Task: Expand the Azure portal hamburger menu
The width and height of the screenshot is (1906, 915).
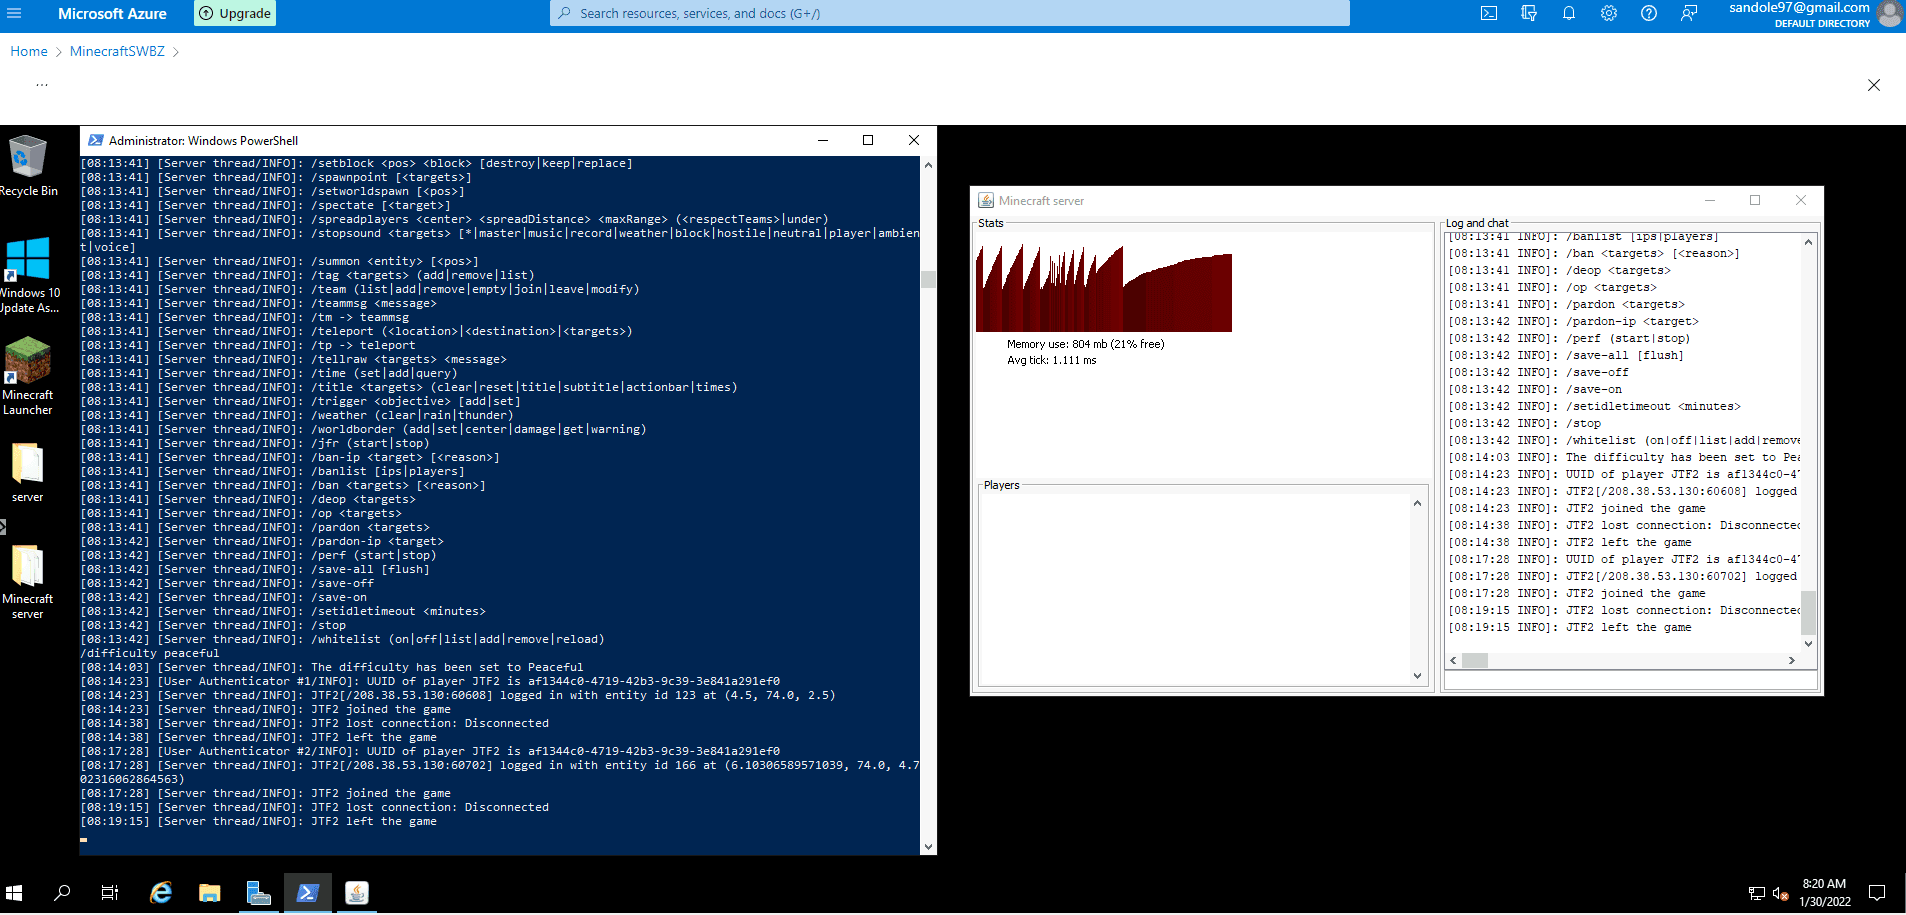Action: (x=15, y=13)
